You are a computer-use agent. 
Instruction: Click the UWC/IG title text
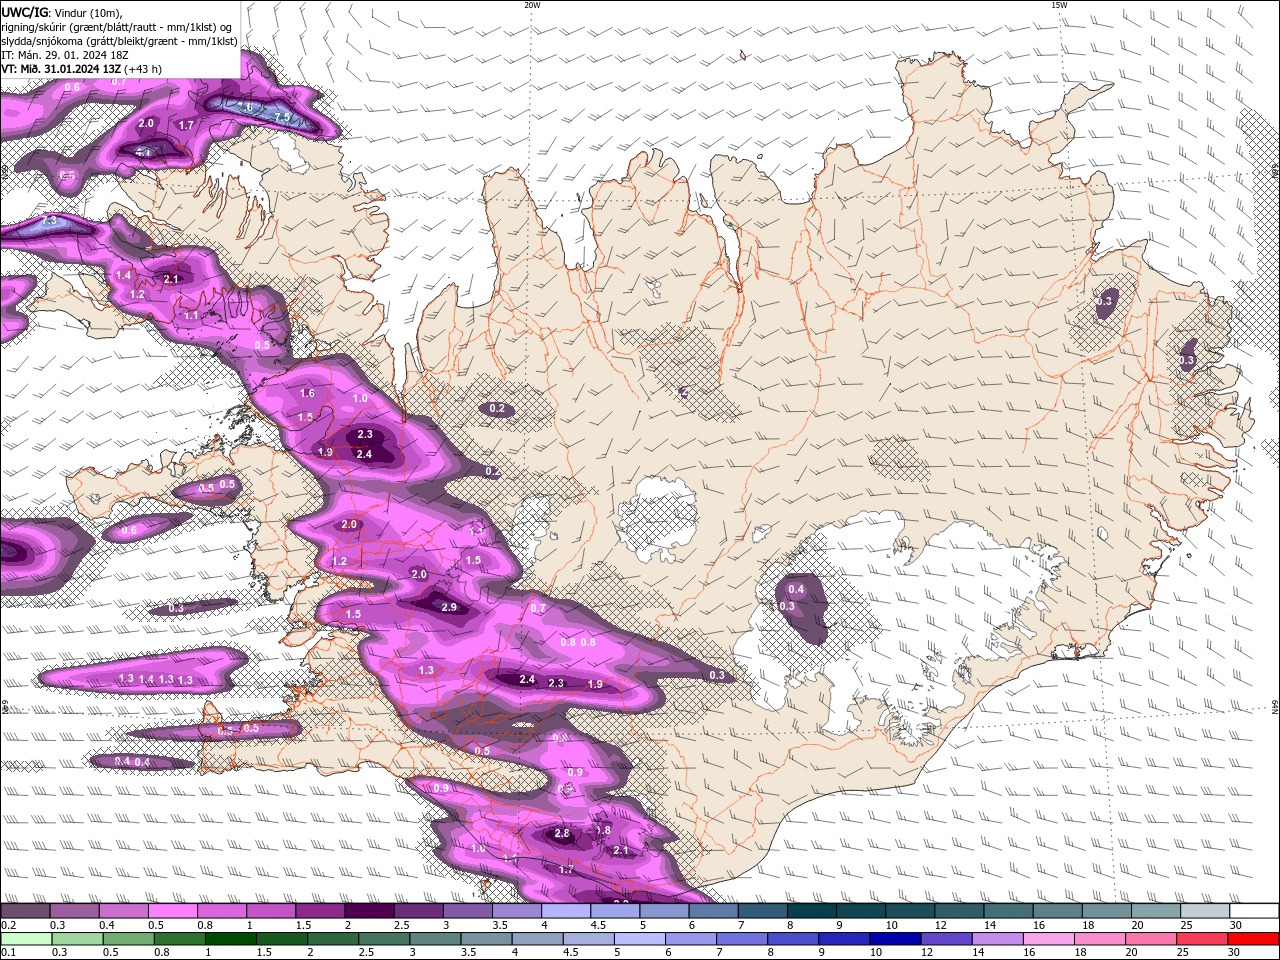pyautogui.click(x=24, y=11)
